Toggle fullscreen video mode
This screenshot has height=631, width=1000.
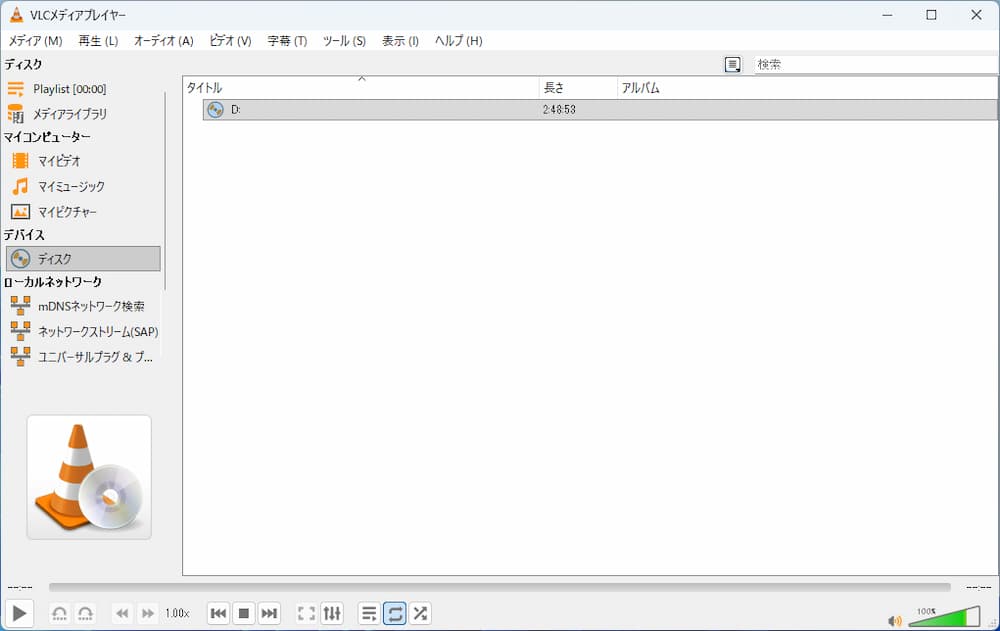point(306,614)
